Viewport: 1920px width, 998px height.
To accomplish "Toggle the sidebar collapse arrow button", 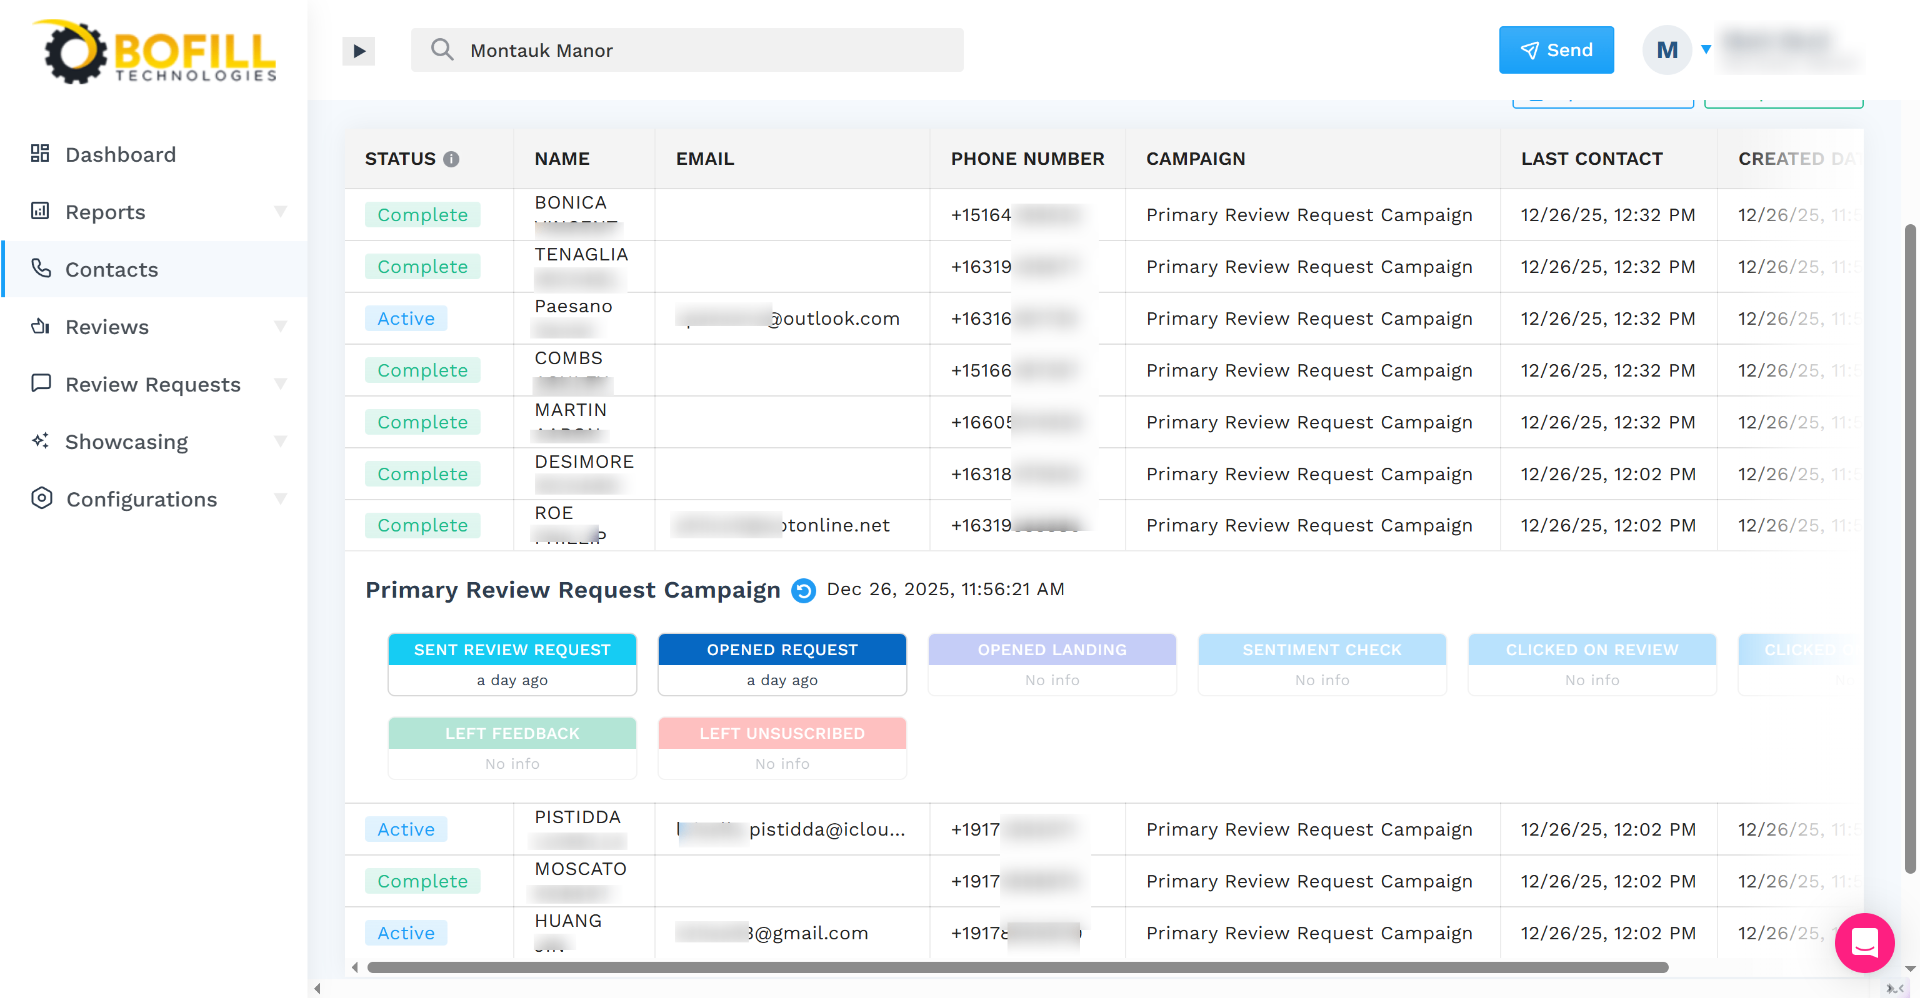I will tap(358, 50).
